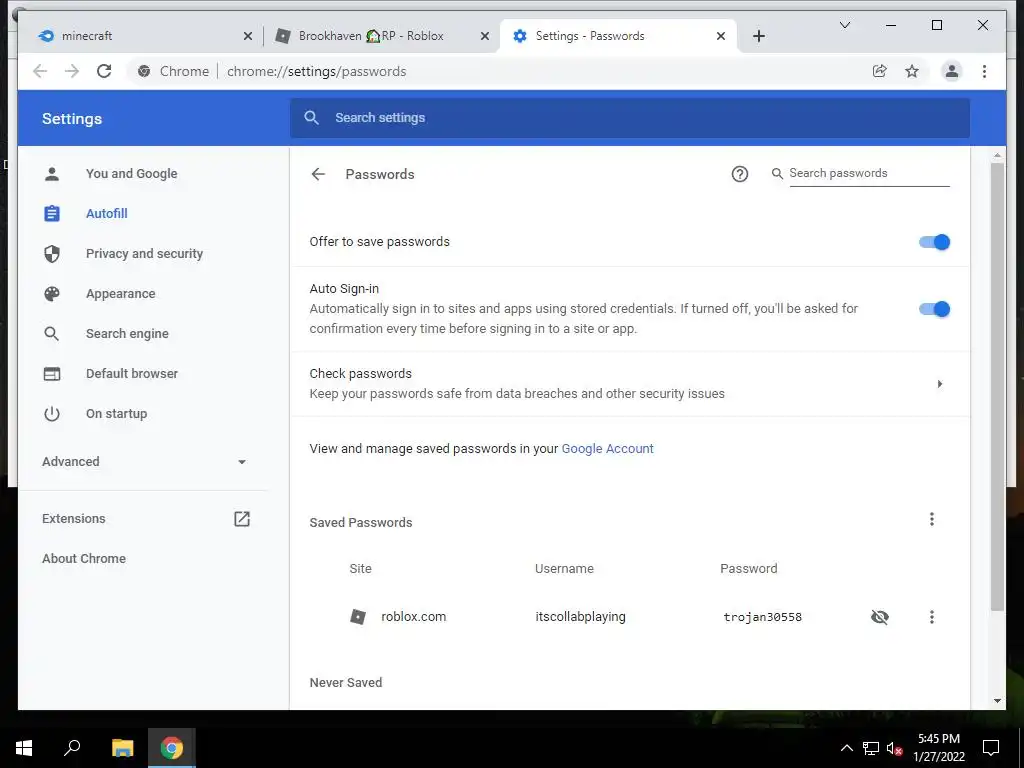Click the Never Saved heading
Image resolution: width=1024 pixels, height=768 pixels.
pyautogui.click(x=345, y=682)
